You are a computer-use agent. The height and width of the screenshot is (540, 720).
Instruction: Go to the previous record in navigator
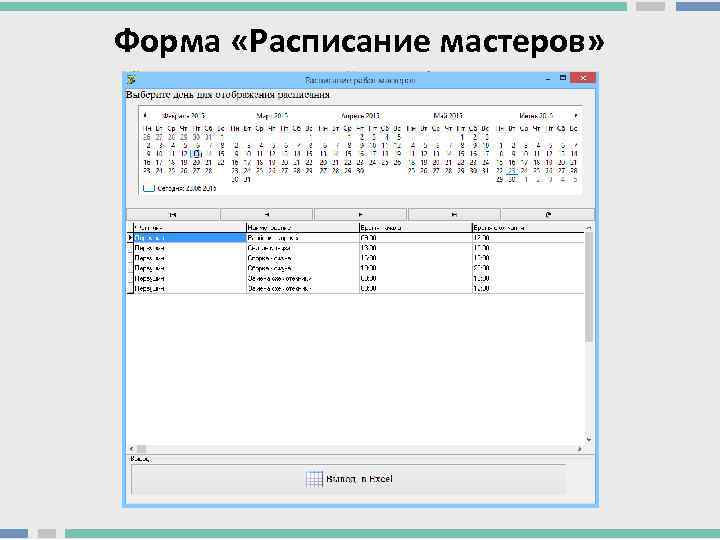(x=267, y=214)
